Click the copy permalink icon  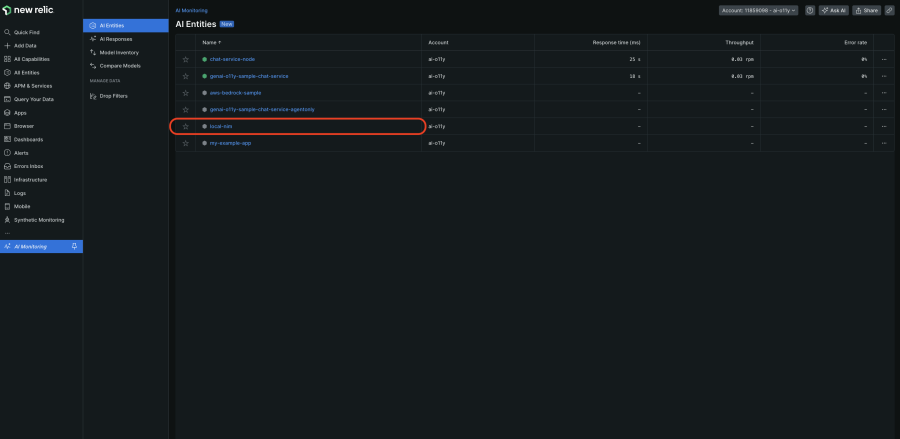(x=890, y=10)
